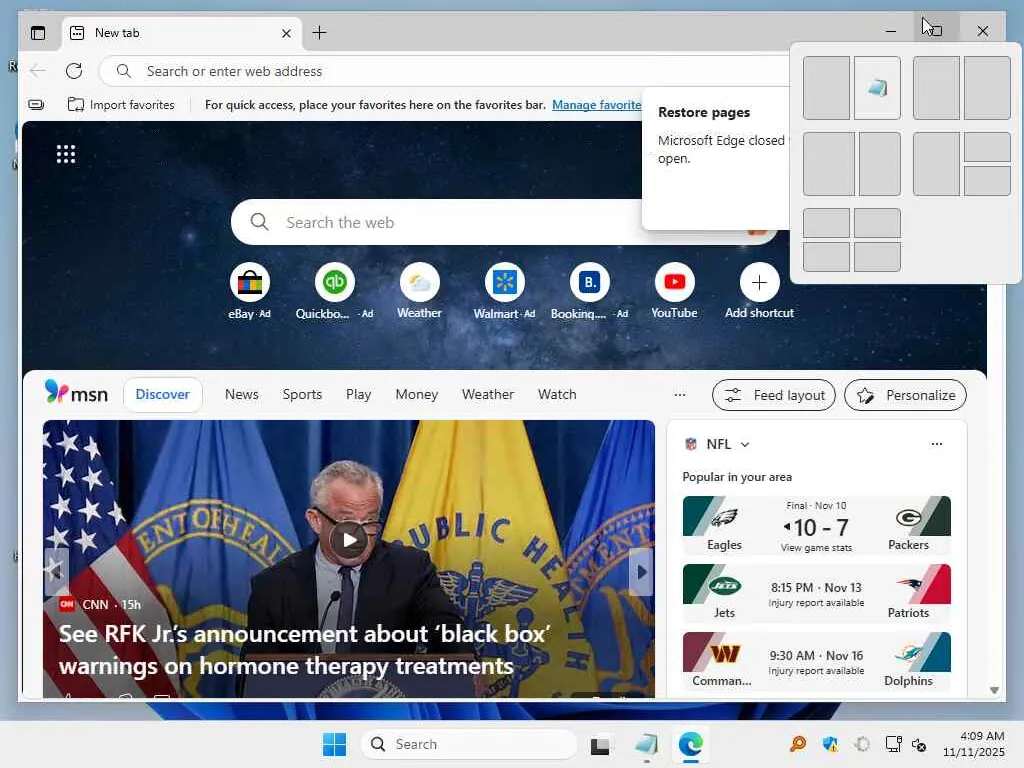
Task: Expand more MSN navigation options ellipsis
Action: click(x=680, y=394)
